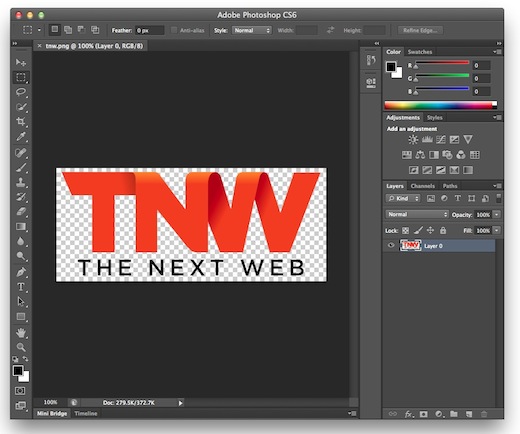Toggle the Anti-alias checkbox

174,30
